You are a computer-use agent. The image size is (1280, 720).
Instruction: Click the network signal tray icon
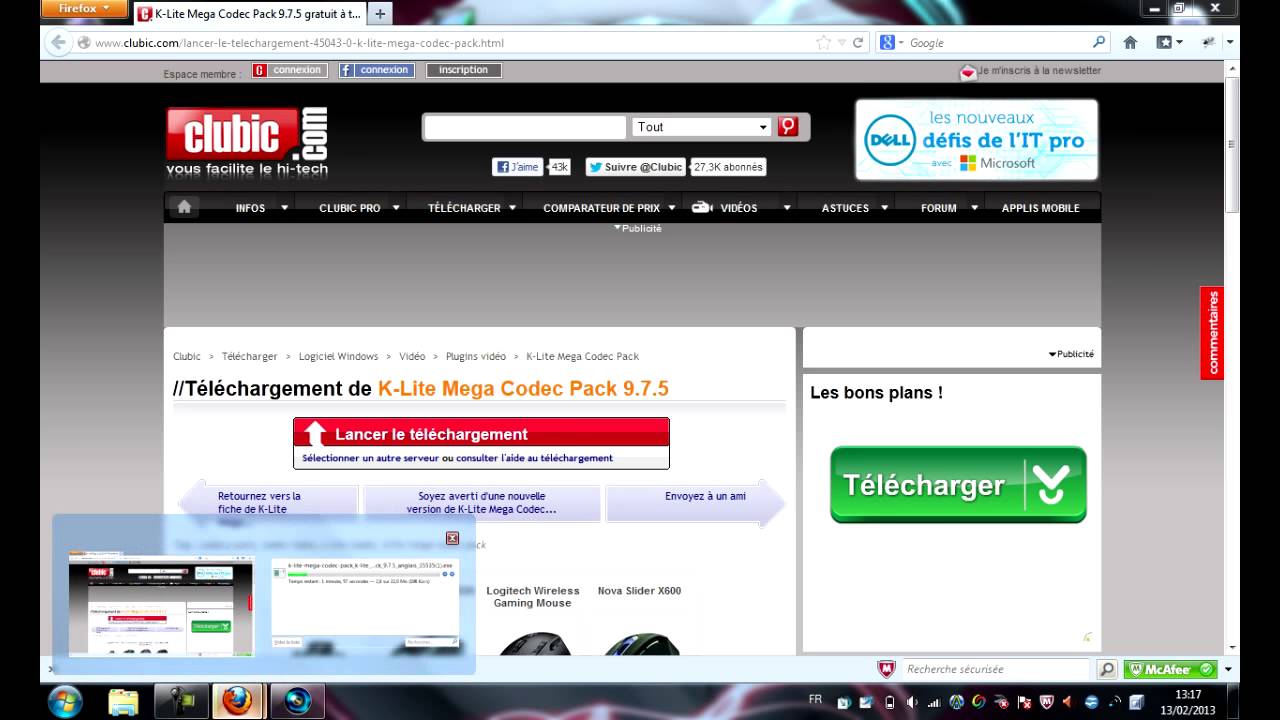tap(933, 702)
